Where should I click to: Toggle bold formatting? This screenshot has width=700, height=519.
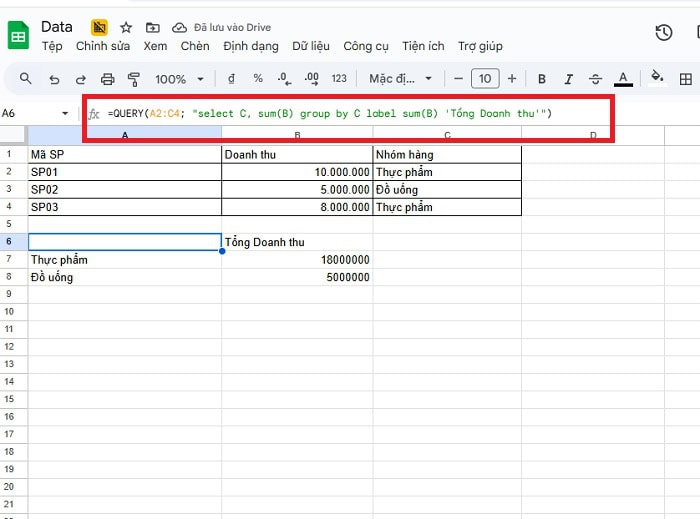(x=542, y=78)
